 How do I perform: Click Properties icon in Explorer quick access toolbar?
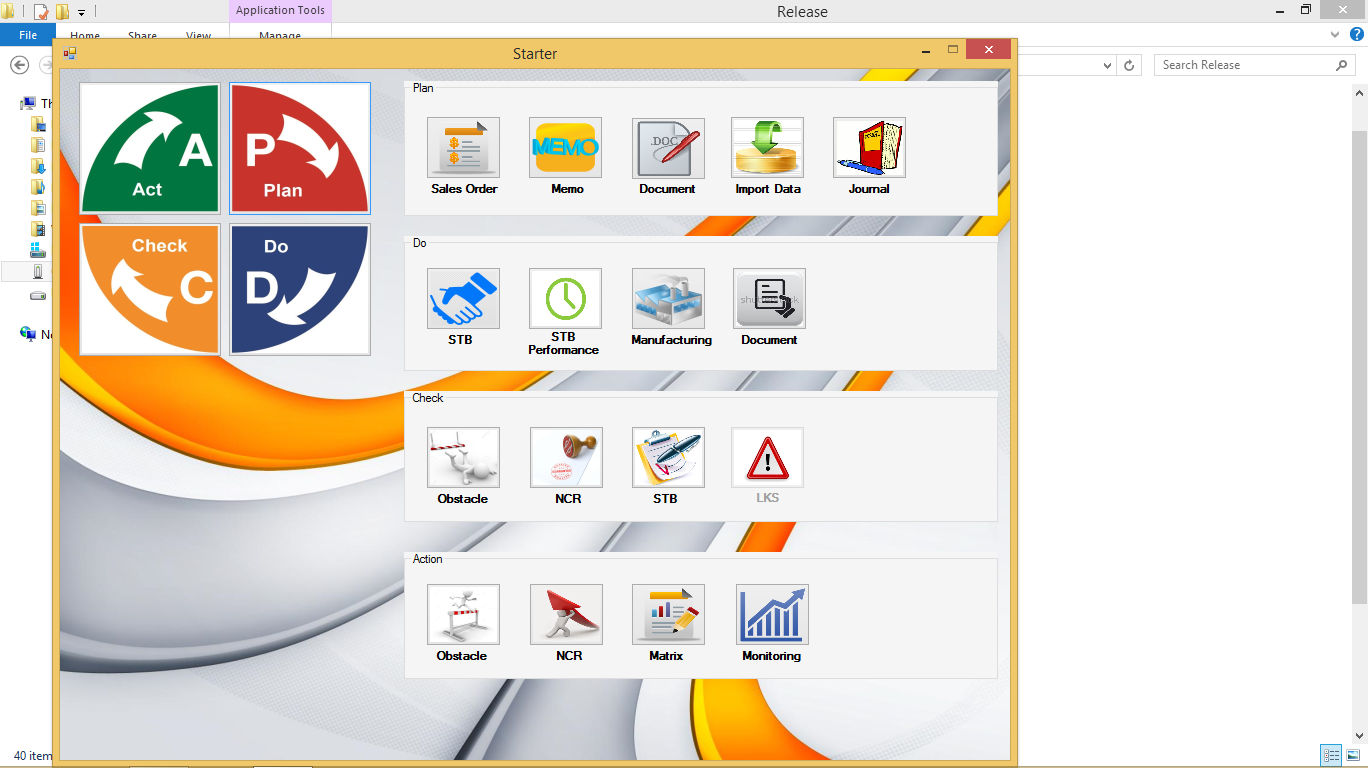(x=41, y=12)
